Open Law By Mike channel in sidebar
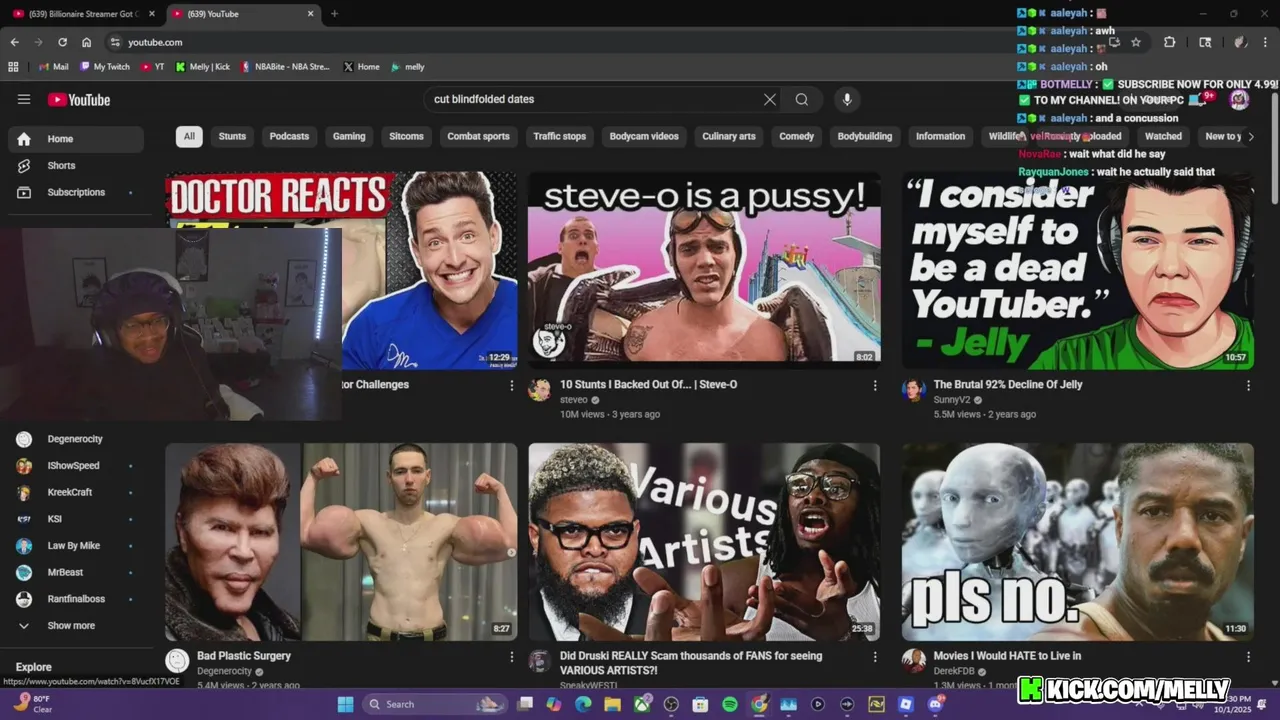1280x720 pixels. tap(75, 546)
